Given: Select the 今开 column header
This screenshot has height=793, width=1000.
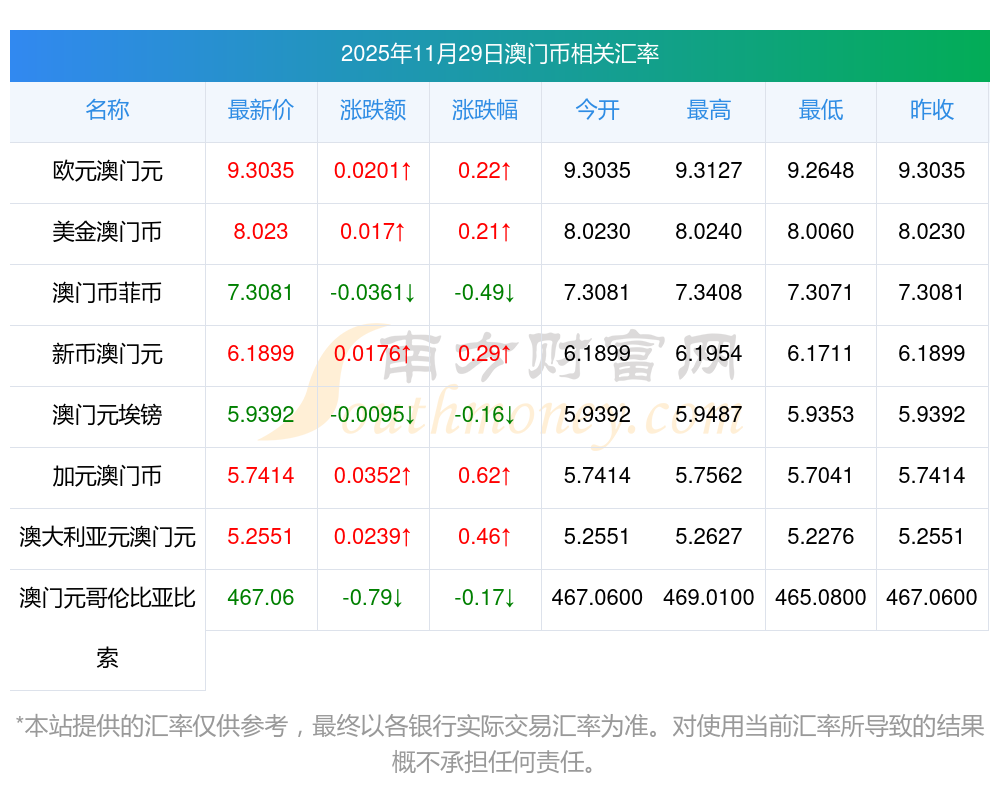Looking at the screenshot, I should coord(597,110).
